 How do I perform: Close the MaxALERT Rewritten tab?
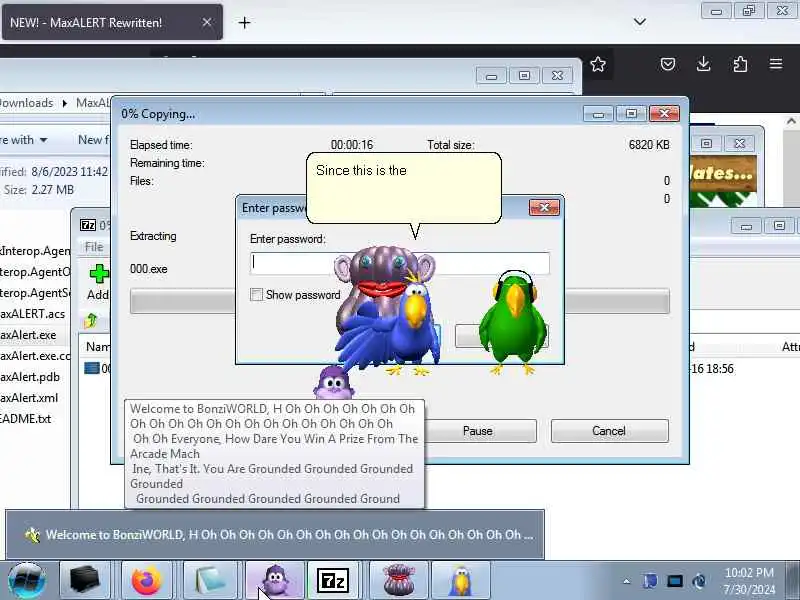tap(207, 22)
